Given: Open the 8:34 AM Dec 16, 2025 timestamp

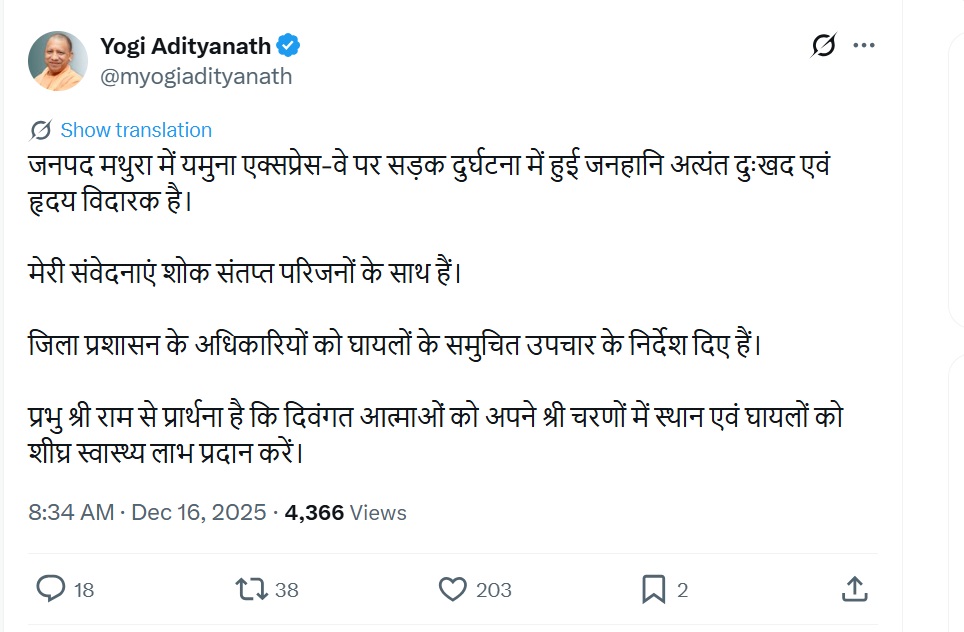Looking at the screenshot, I should click(x=147, y=513).
